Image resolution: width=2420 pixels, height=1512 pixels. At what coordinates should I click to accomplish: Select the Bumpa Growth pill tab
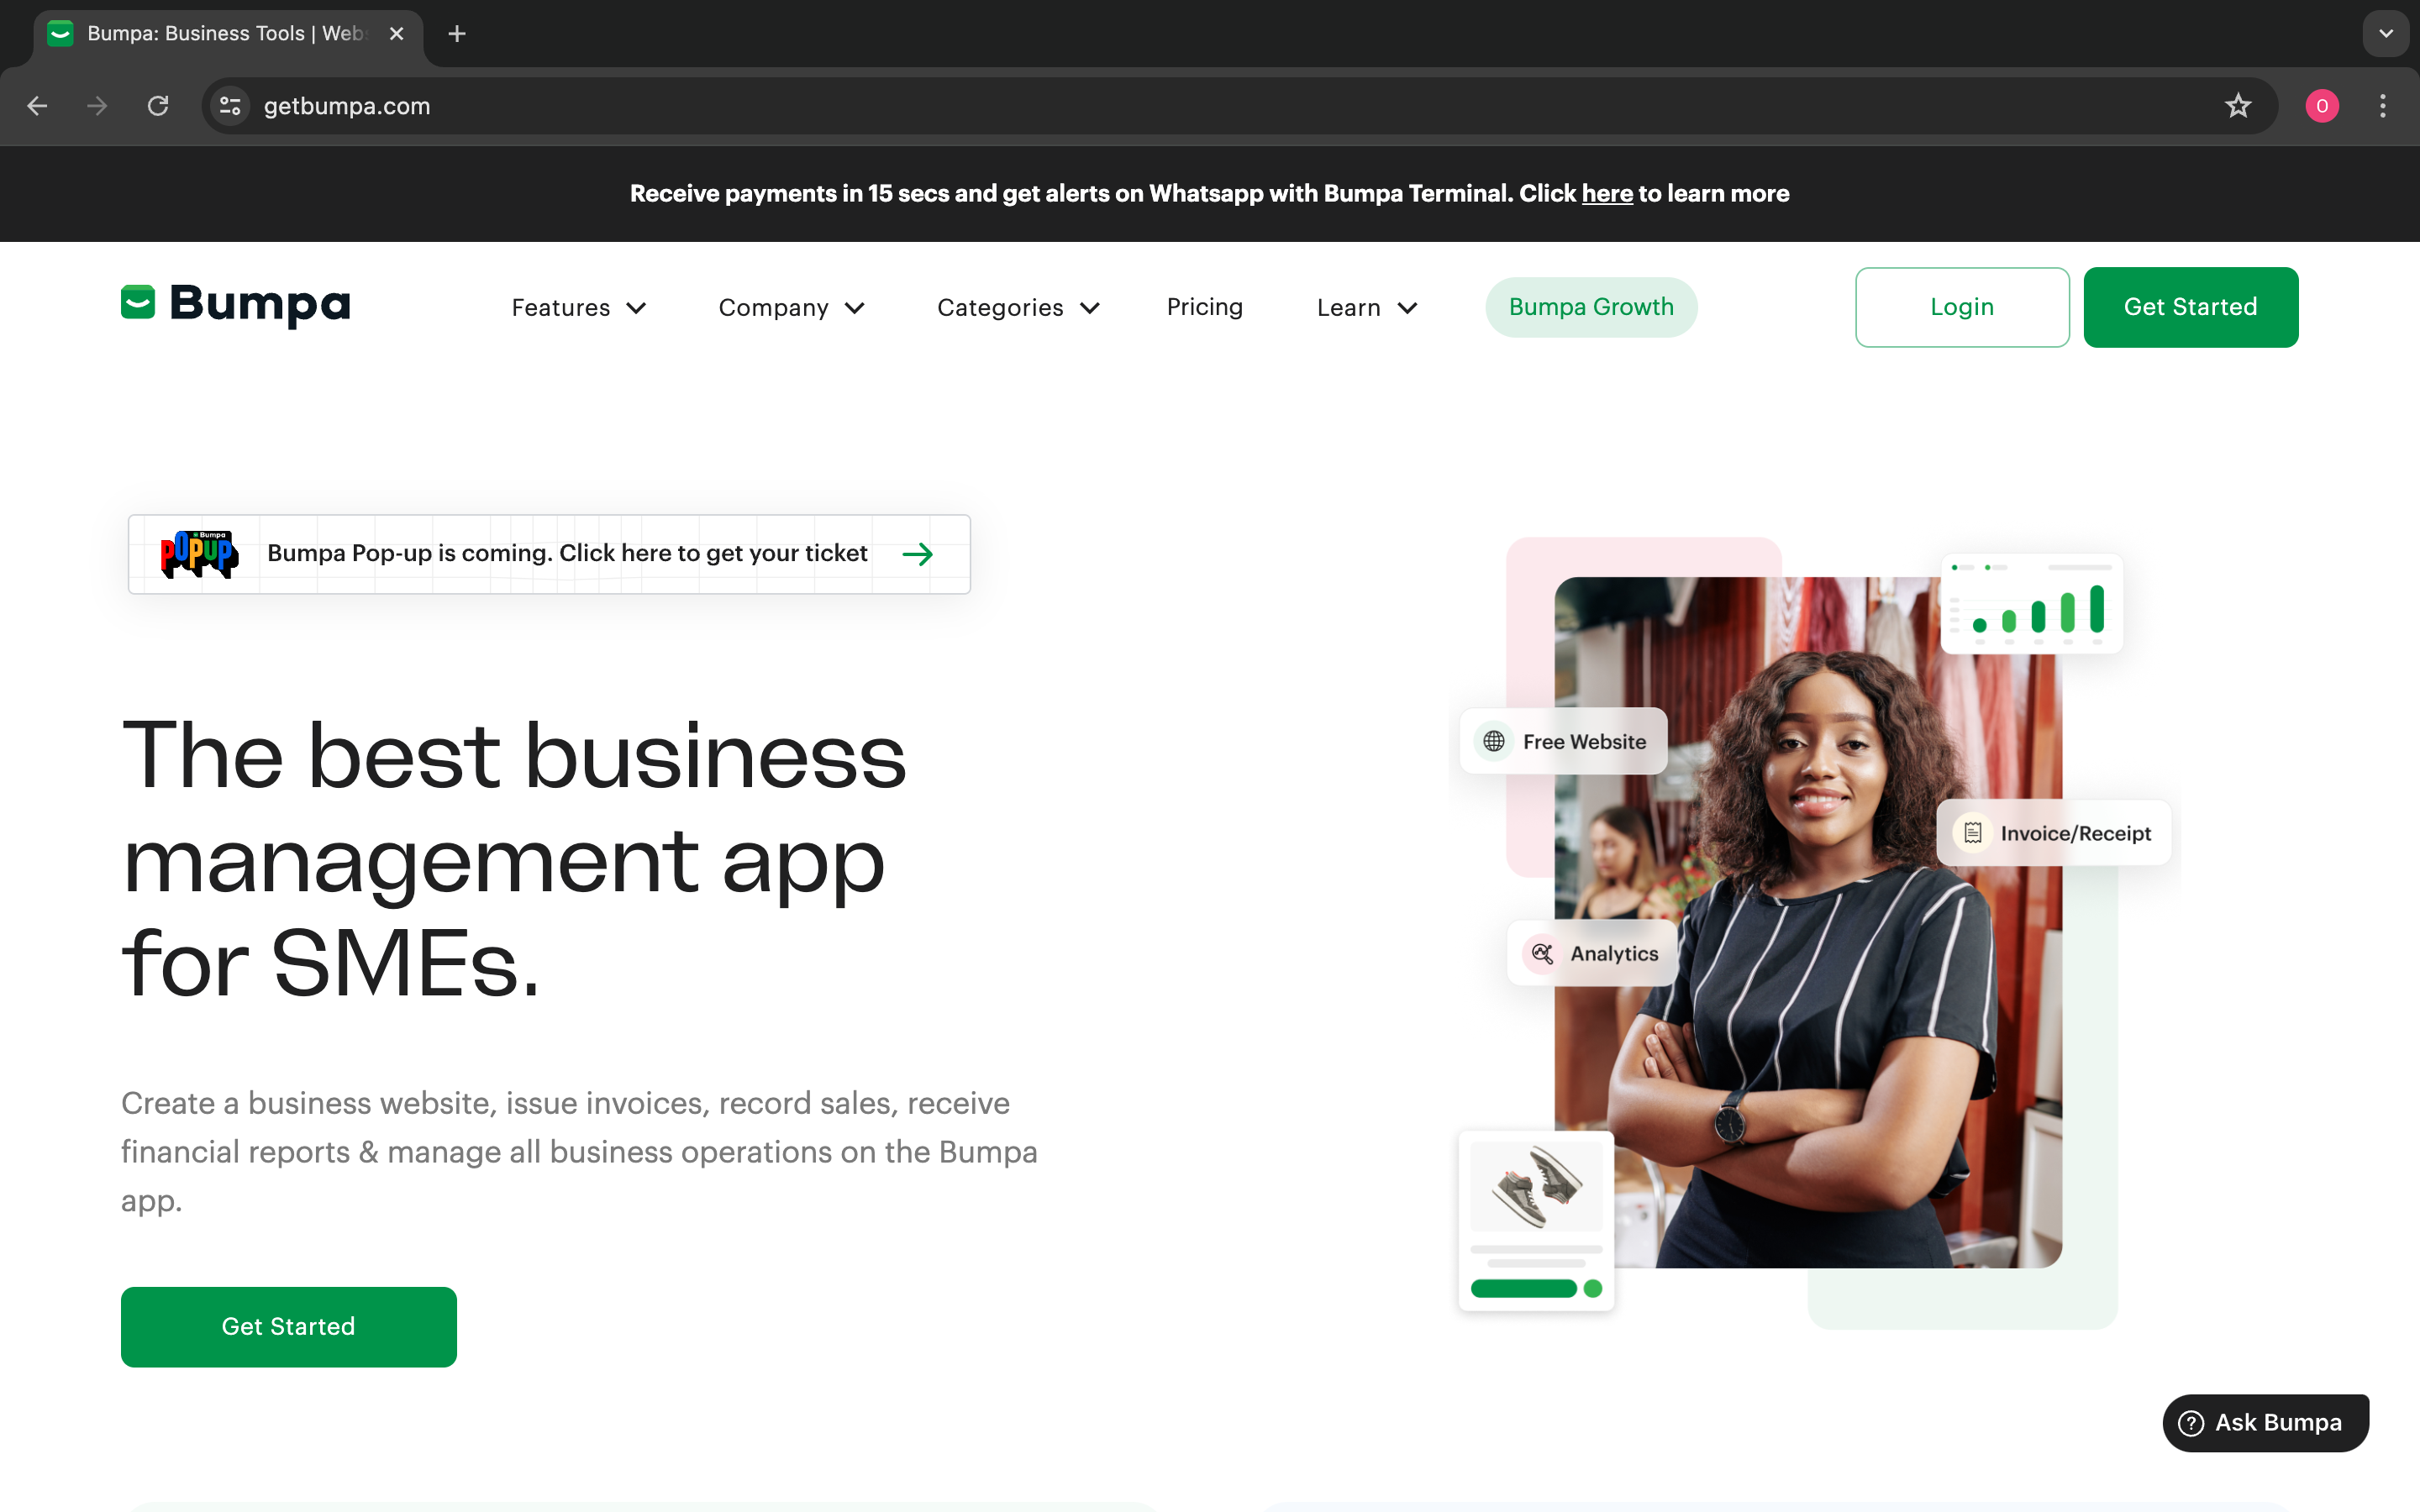click(1591, 306)
